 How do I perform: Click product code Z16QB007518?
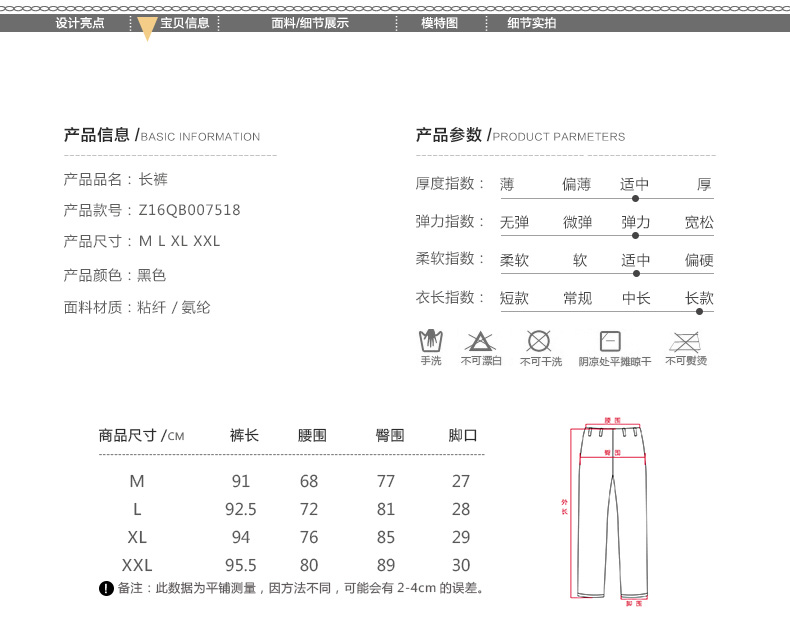click(189, 210)
